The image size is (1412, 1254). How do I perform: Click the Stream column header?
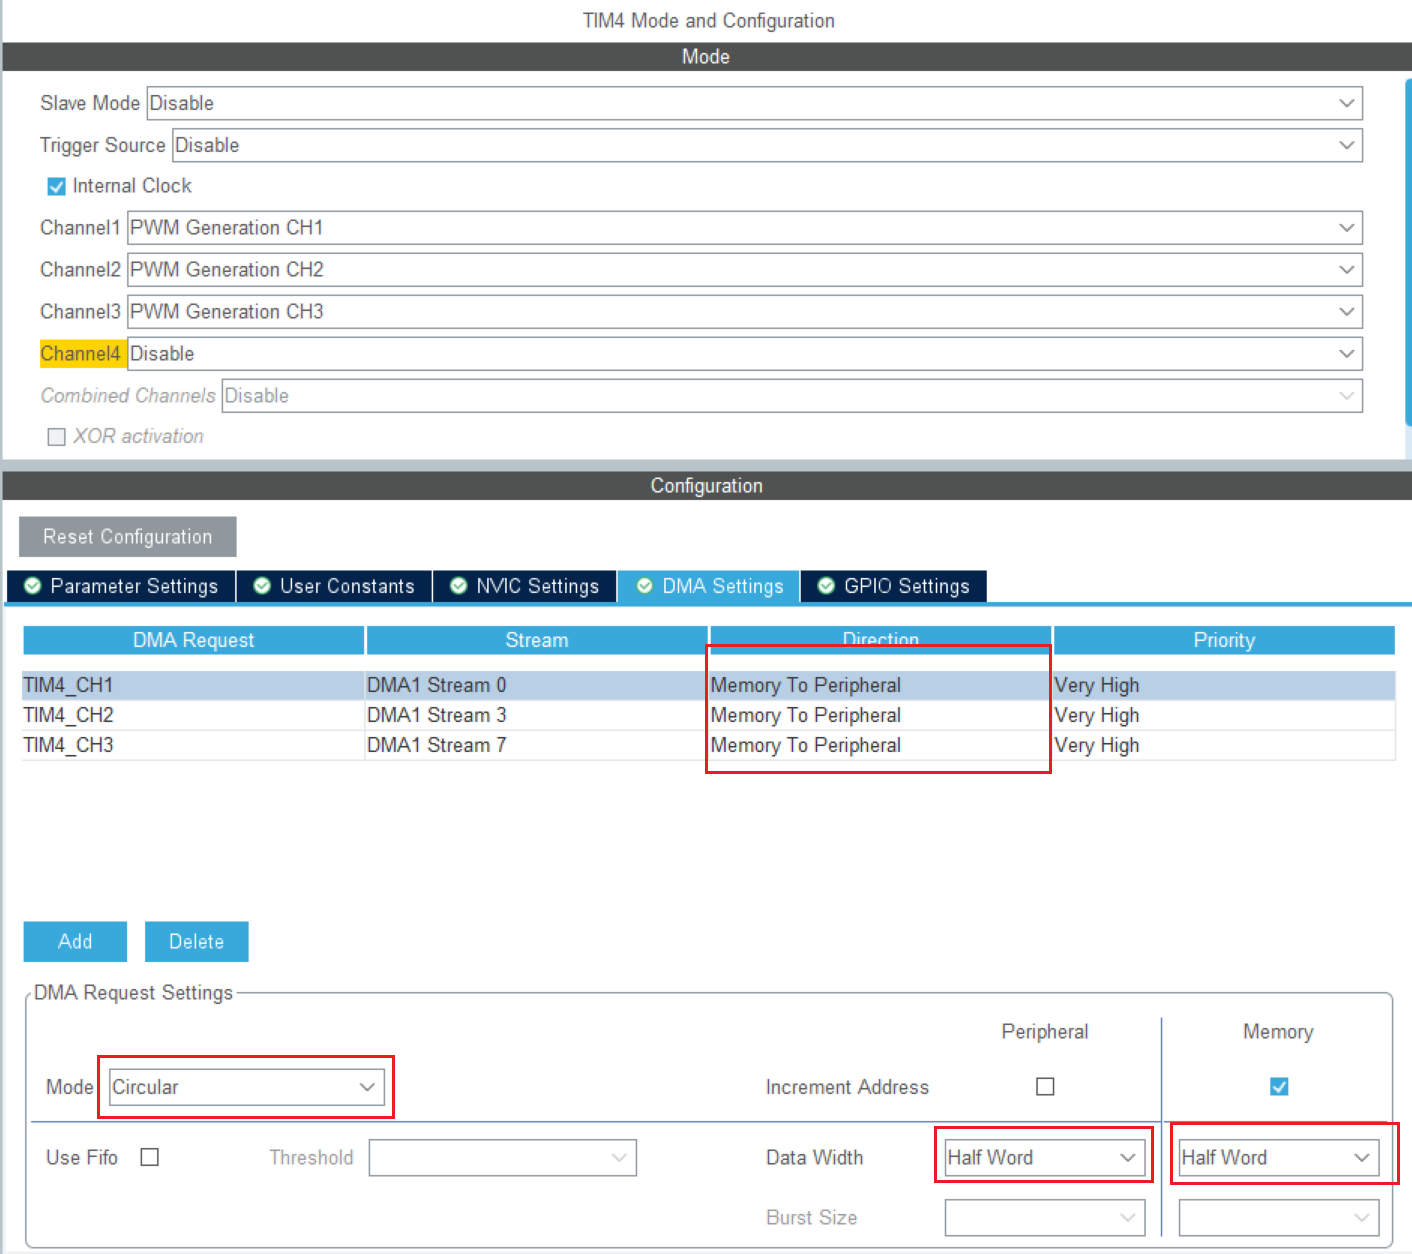[x=537, y=640]
